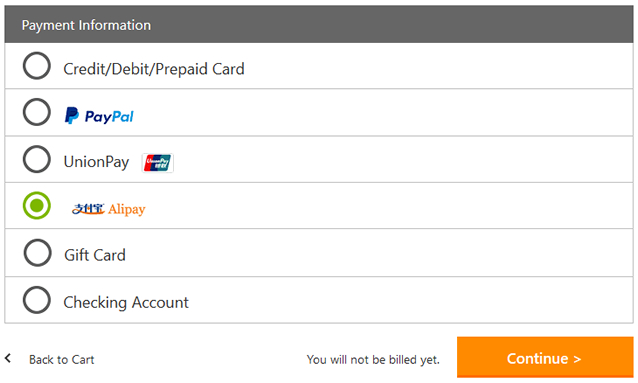Click the orange Alipay wordmark
The image size is (638, 383).
(127, 209)
